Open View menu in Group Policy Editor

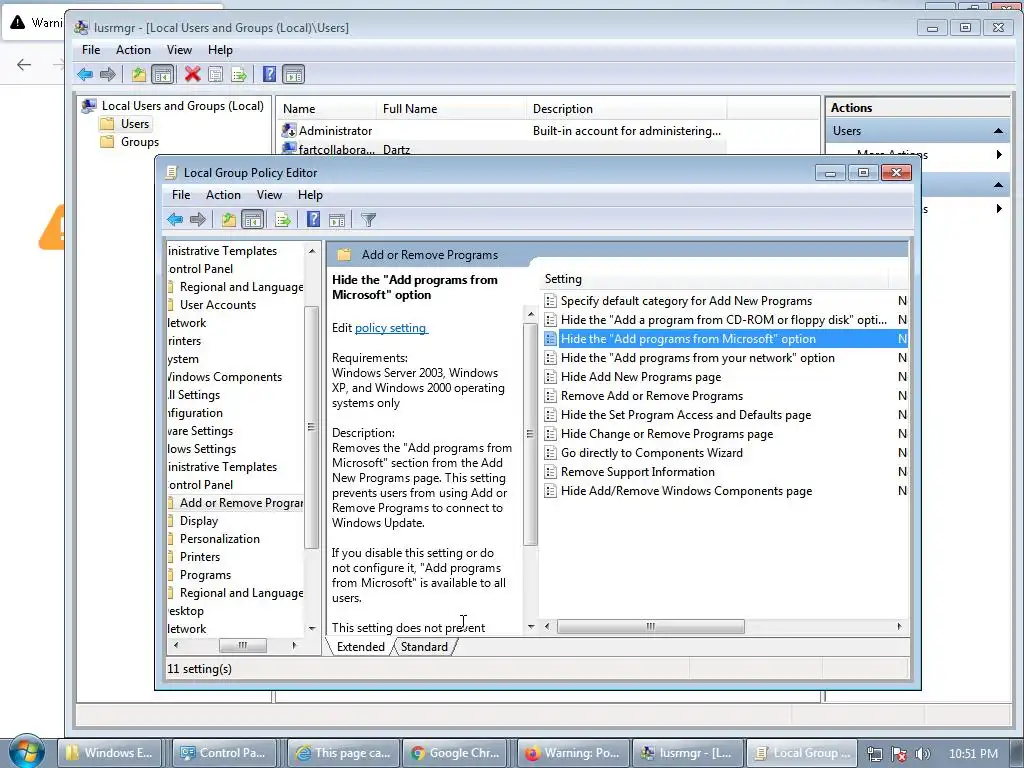[x=269, y=195]
